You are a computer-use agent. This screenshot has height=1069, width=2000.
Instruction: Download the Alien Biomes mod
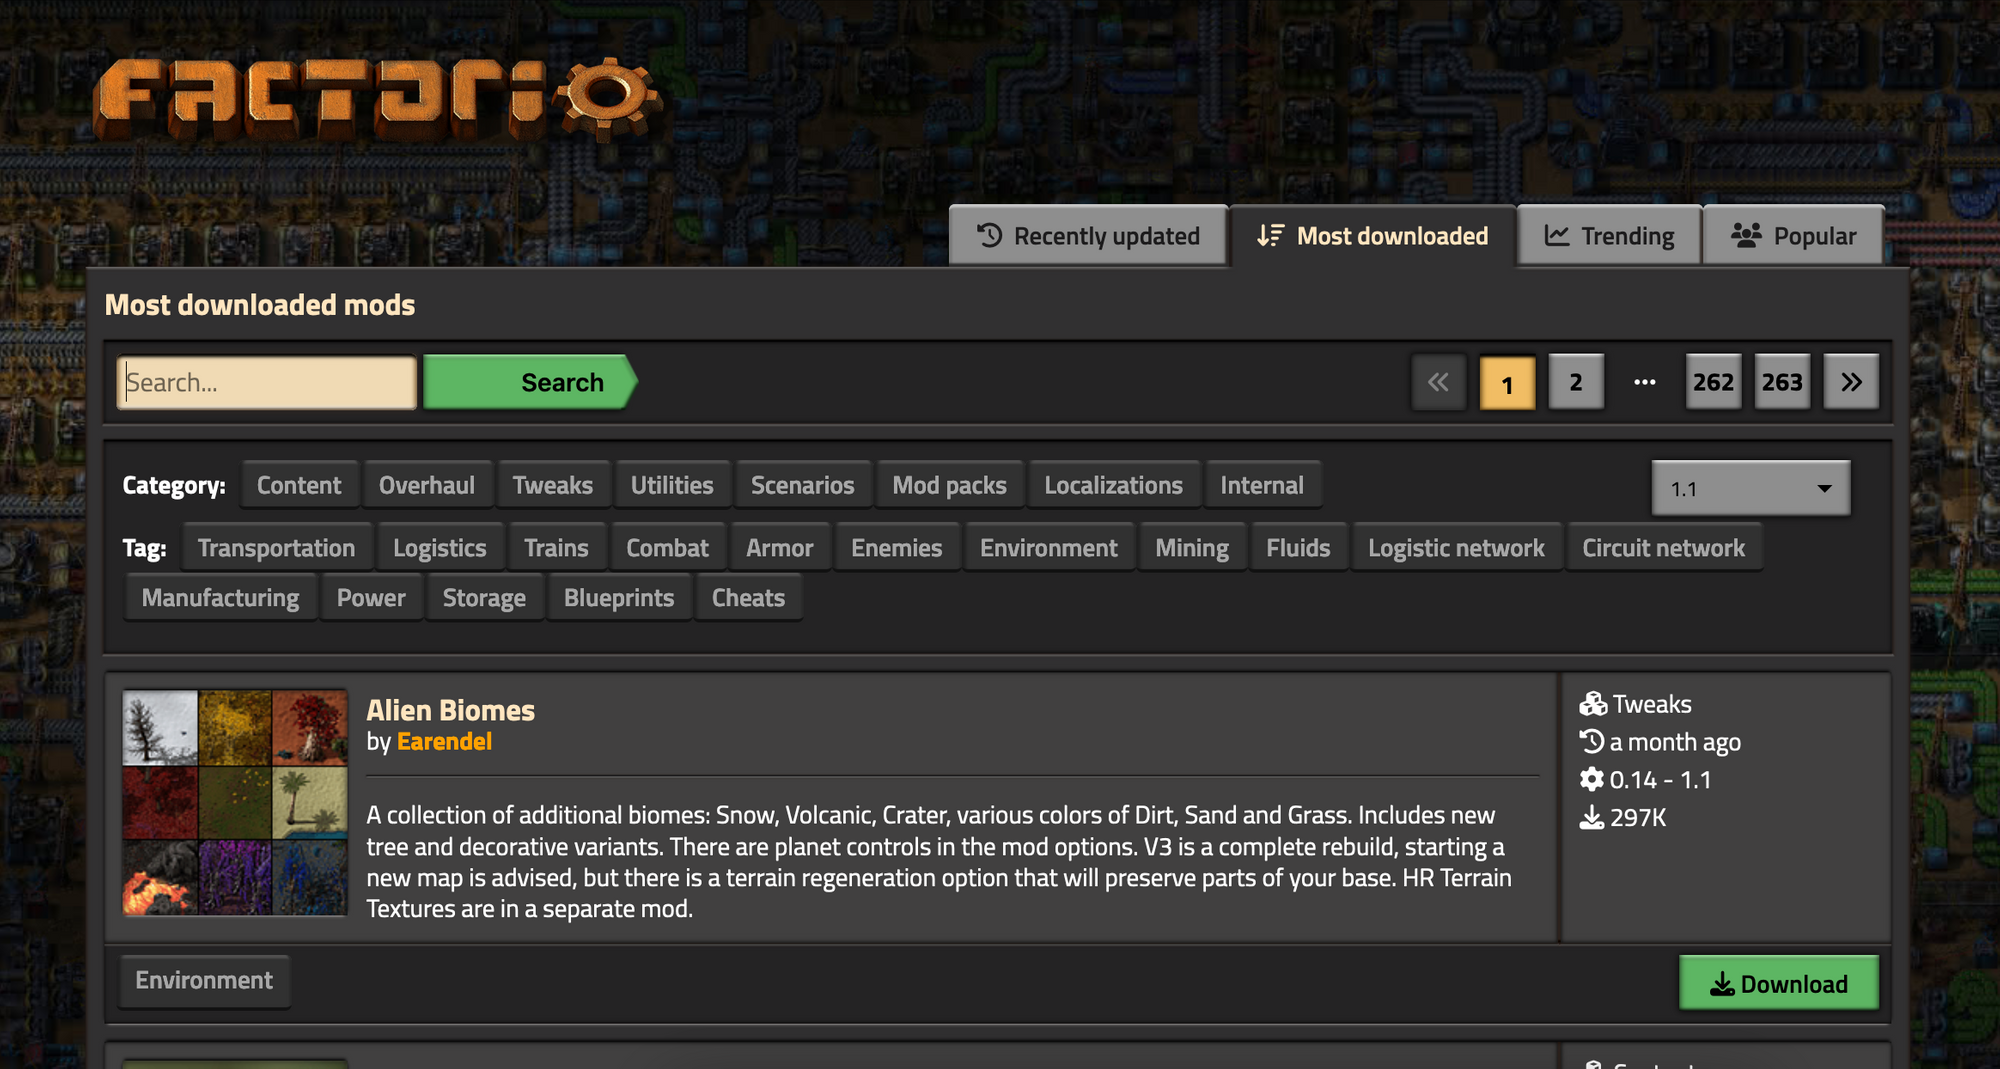1779,983
